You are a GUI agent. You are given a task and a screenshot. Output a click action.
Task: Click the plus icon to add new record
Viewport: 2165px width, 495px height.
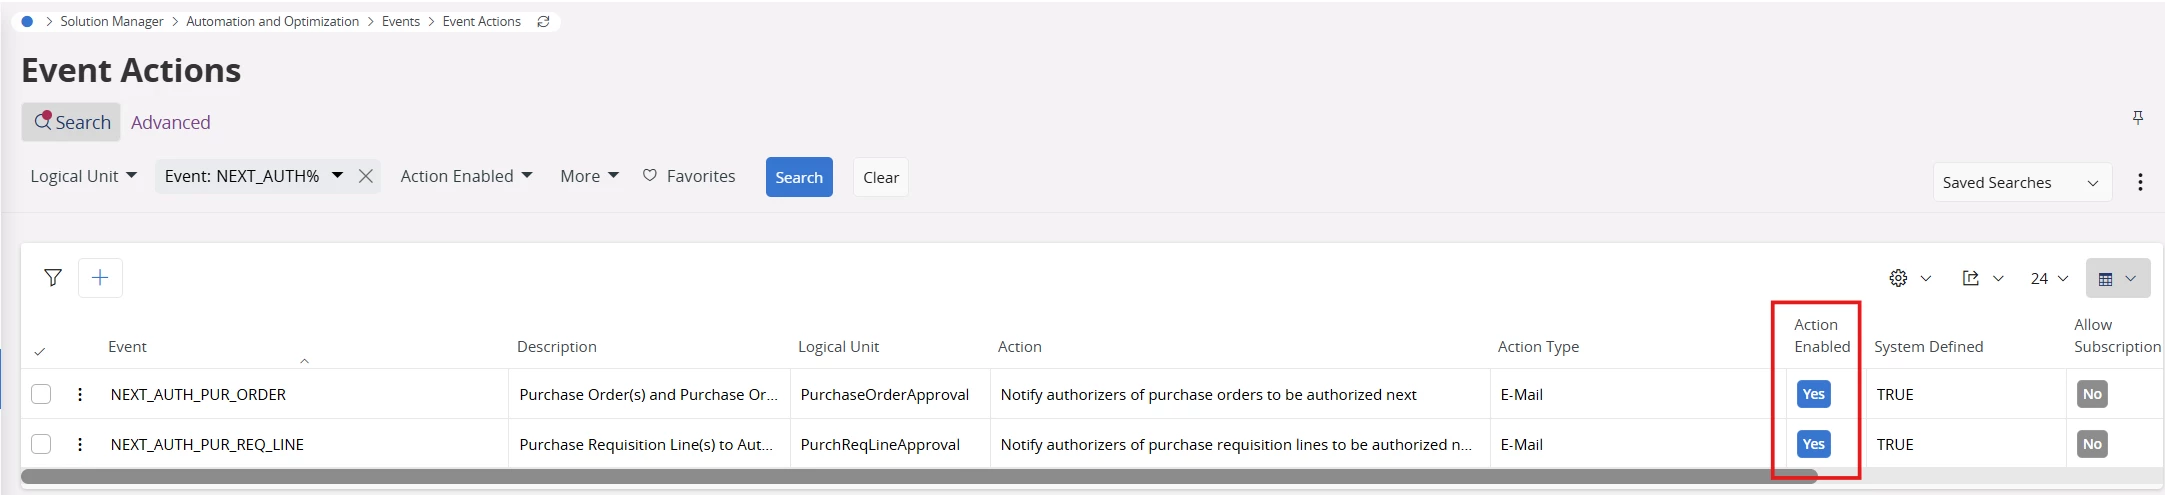pos(100,278)
